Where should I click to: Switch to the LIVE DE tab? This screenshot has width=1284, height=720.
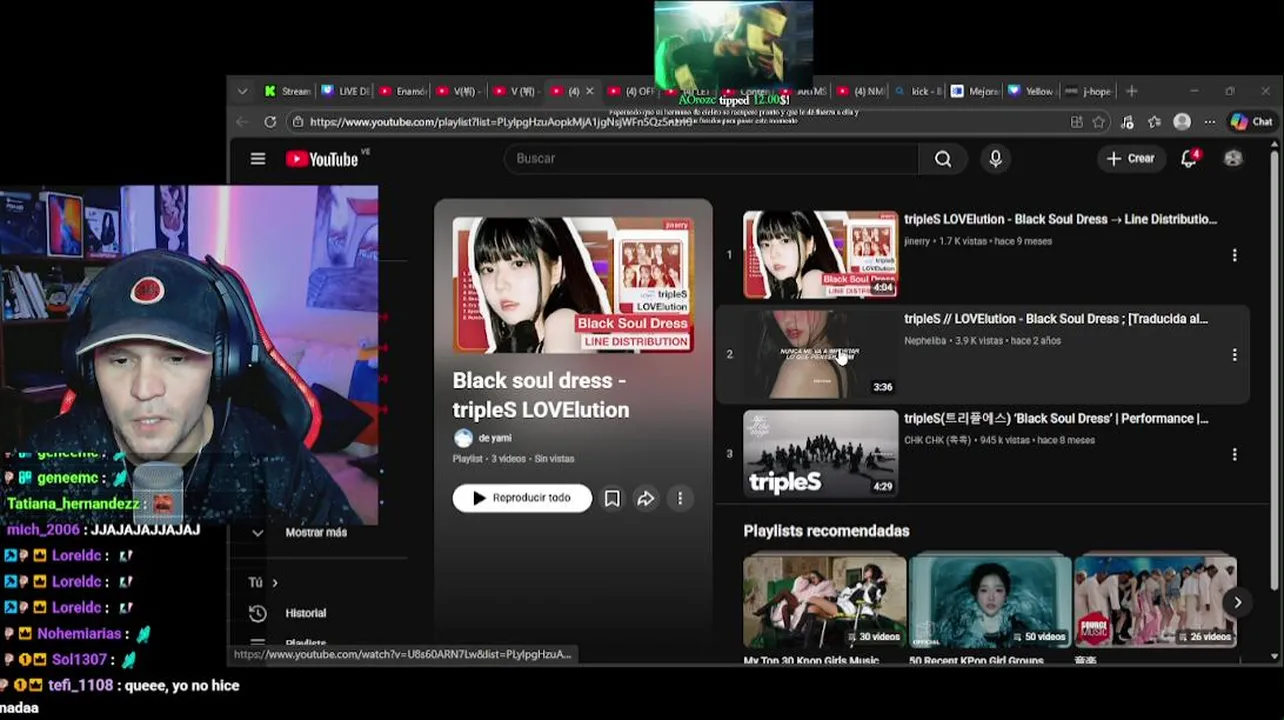tap(345, 91)
